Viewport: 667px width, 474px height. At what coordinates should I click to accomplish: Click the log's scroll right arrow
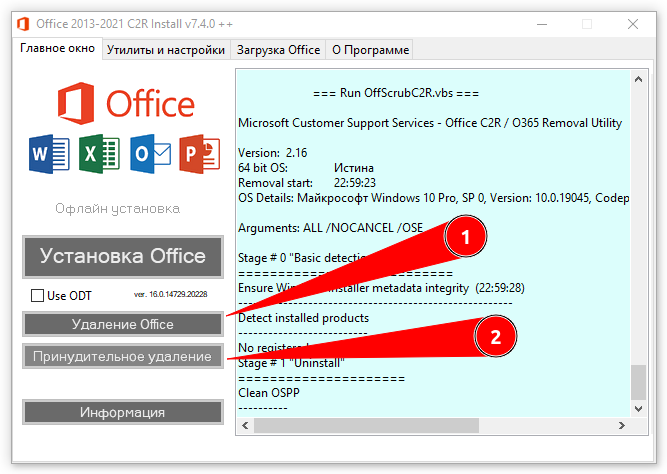pos(621,425)
